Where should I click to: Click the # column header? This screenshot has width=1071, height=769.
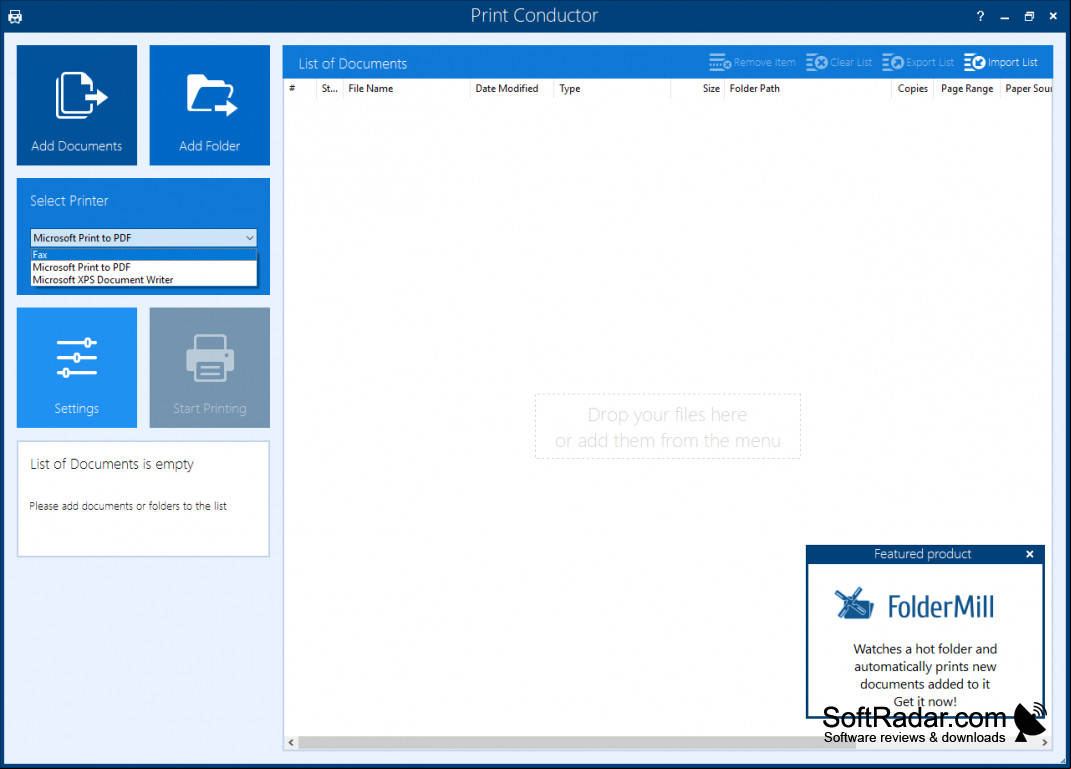click(300, 88)
